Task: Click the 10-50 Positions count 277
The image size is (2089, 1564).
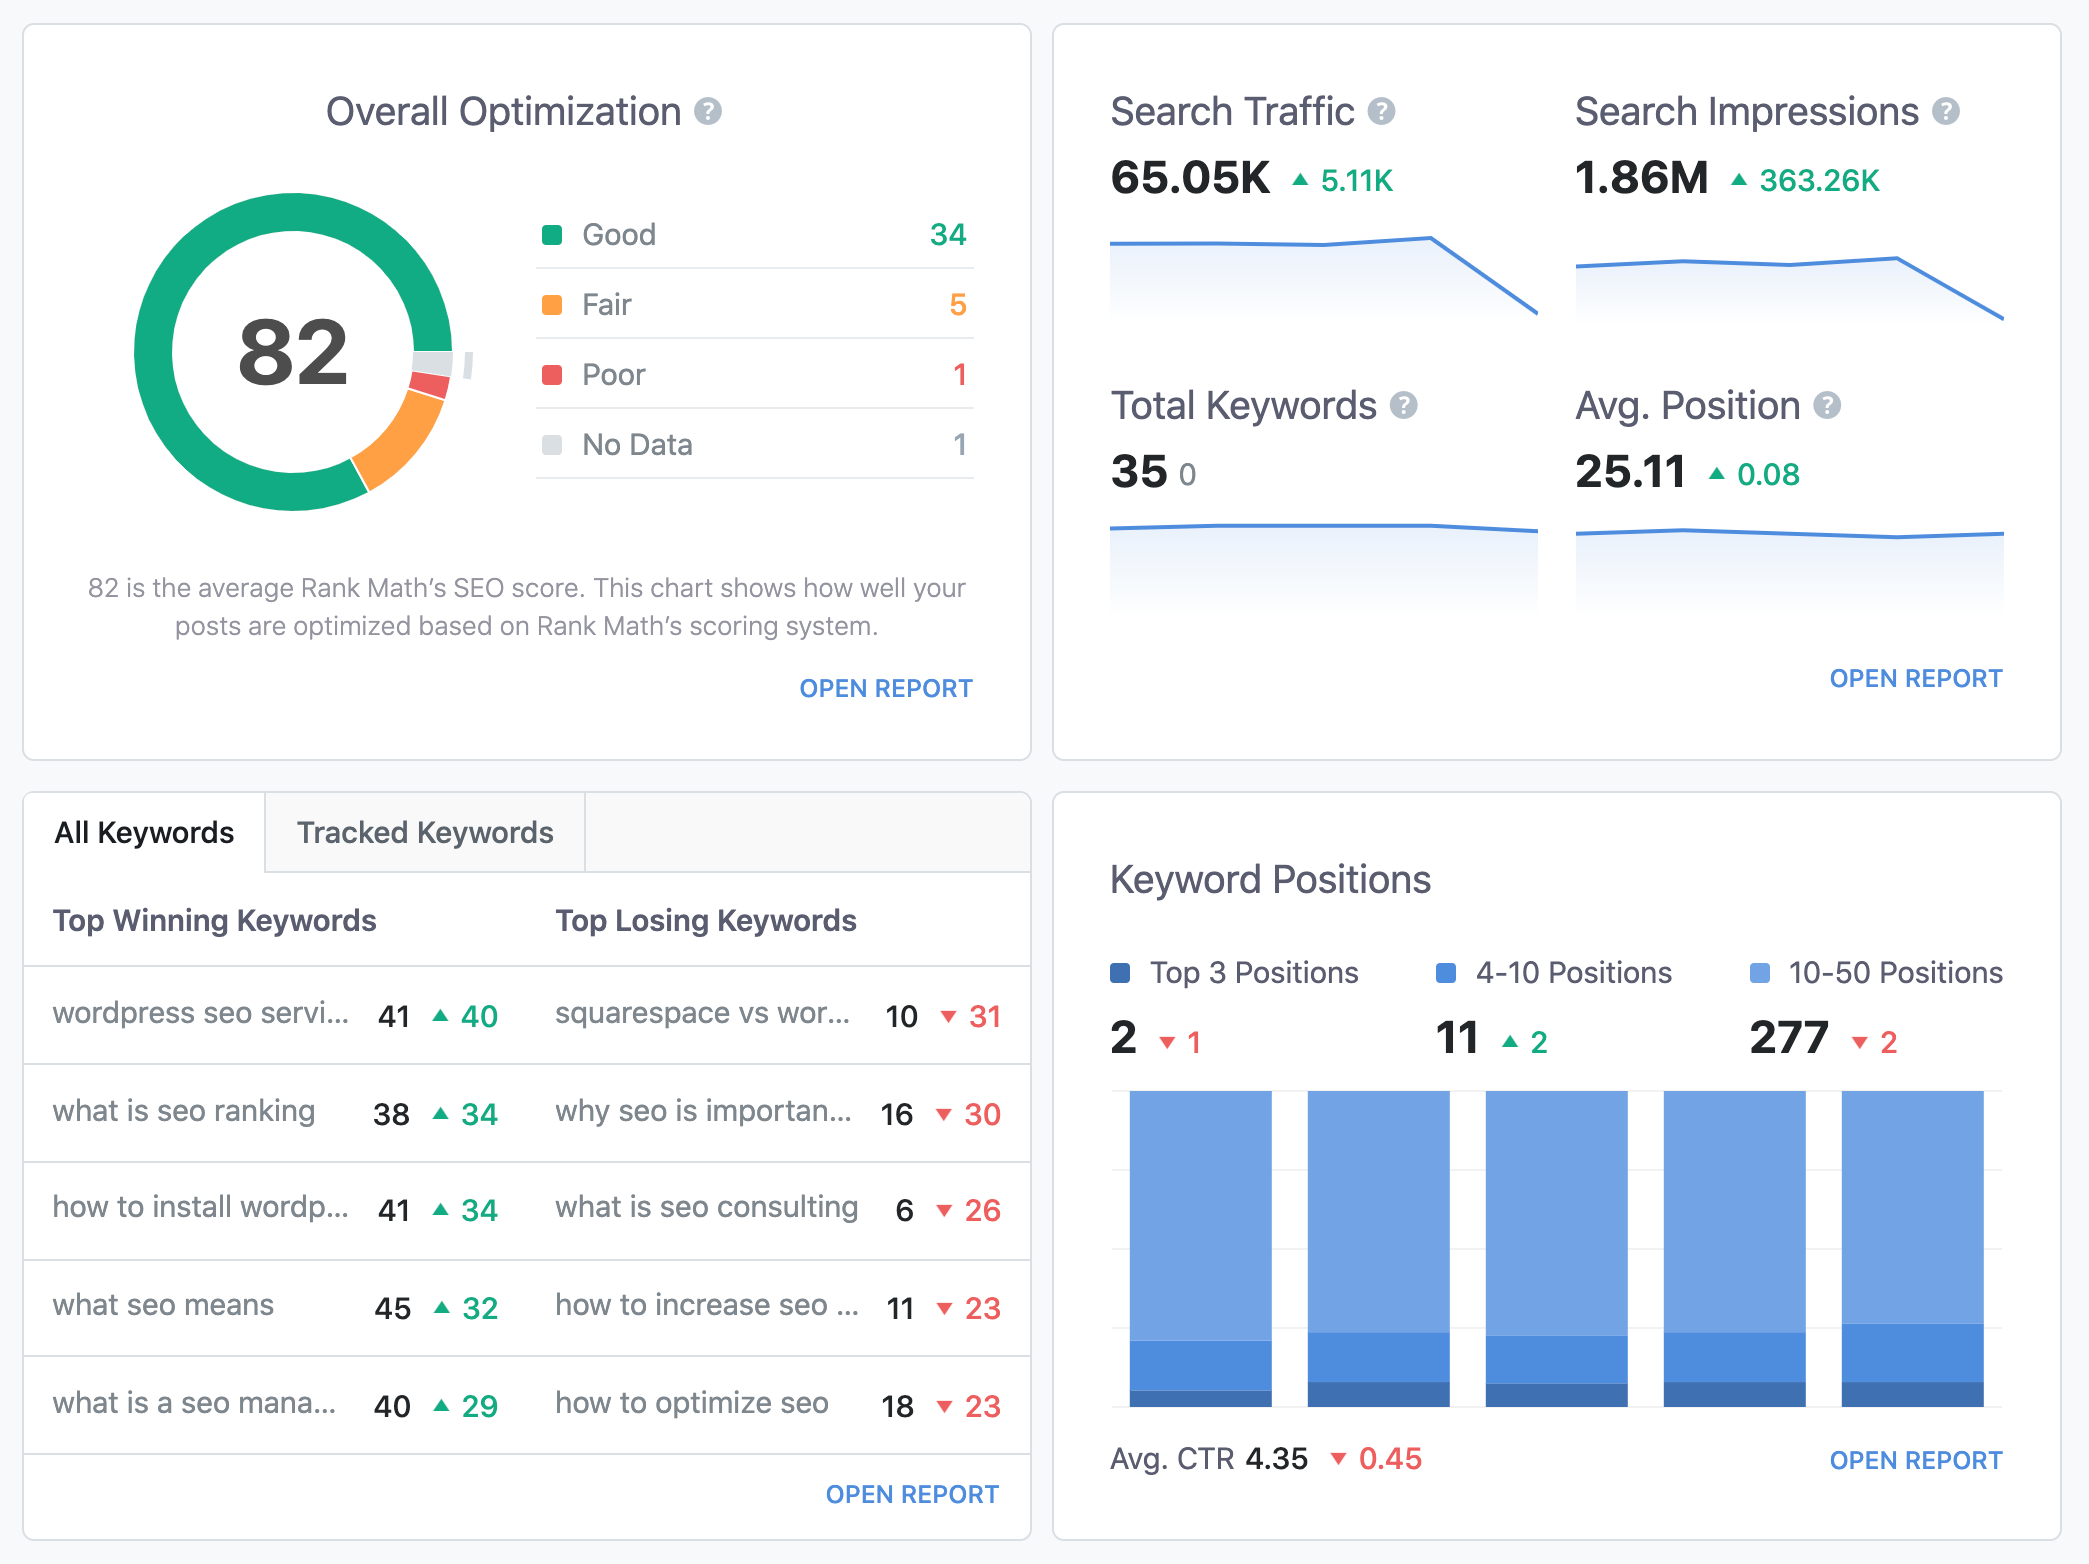Action: click(x=1789, y=1038)
